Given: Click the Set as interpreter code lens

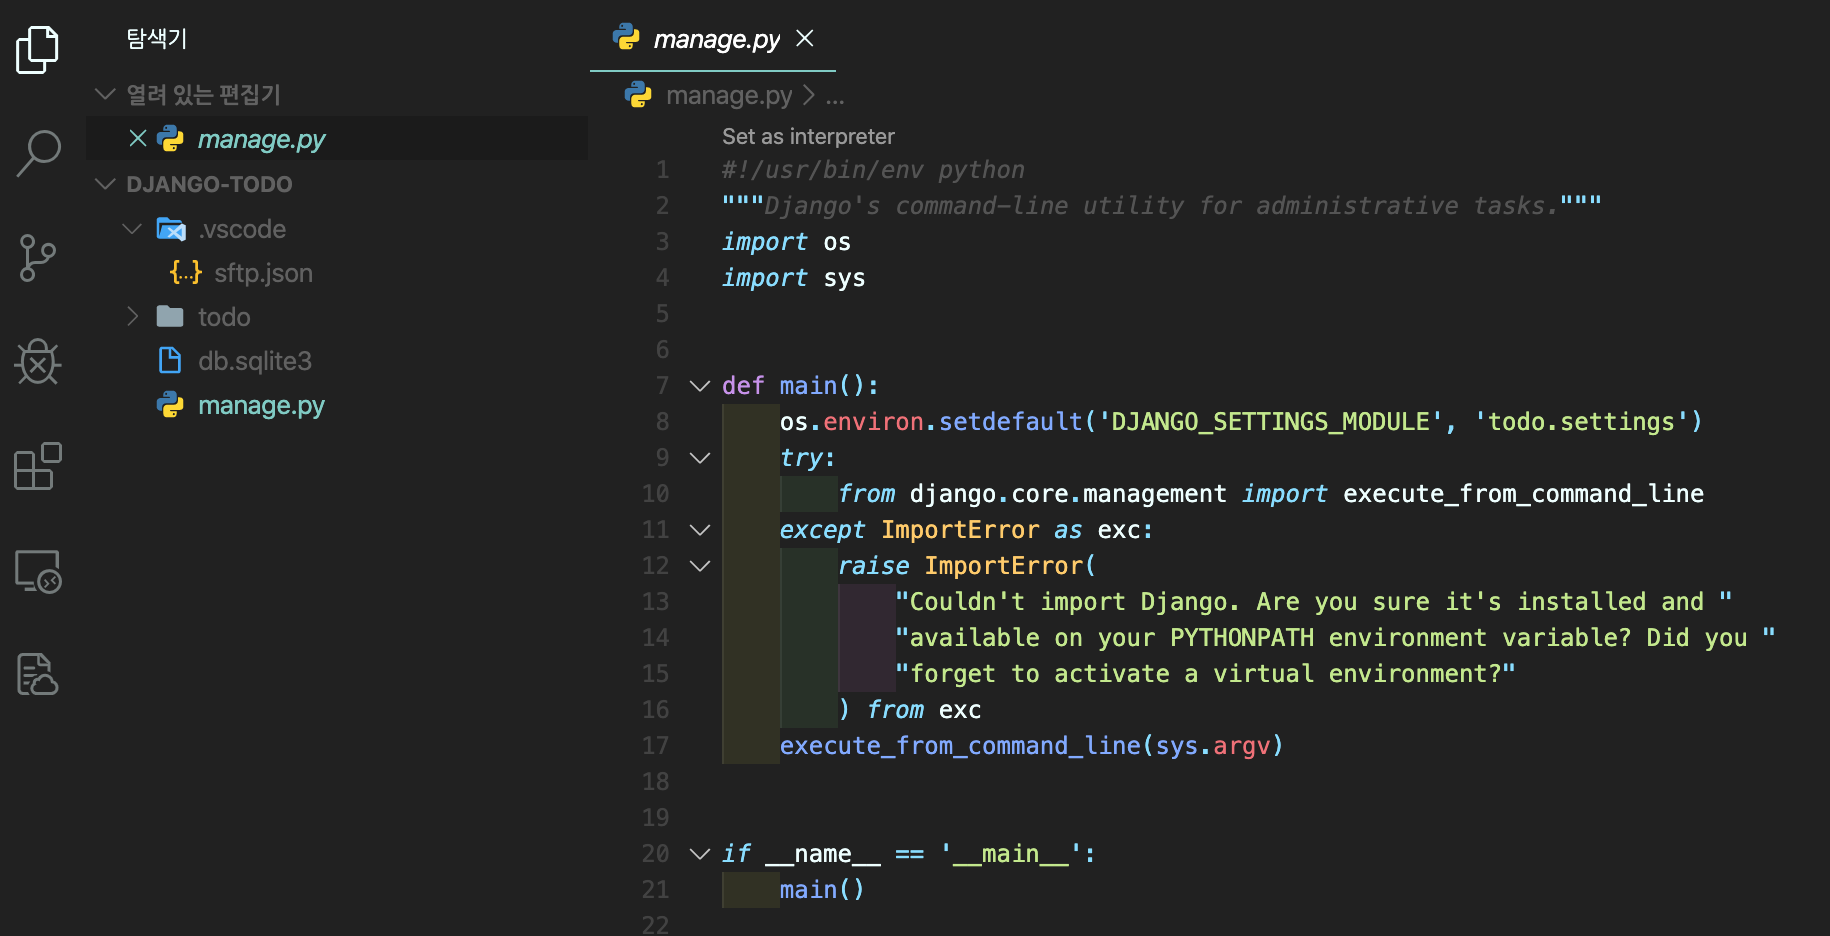Looking at the screenshot, I should [808, 136].
